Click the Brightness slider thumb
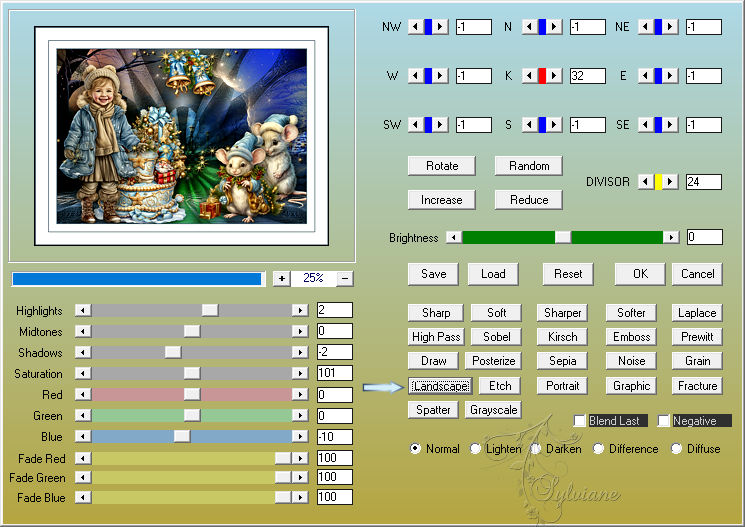The width and height of the screenshot is (745, 527). tap(563, 237)
